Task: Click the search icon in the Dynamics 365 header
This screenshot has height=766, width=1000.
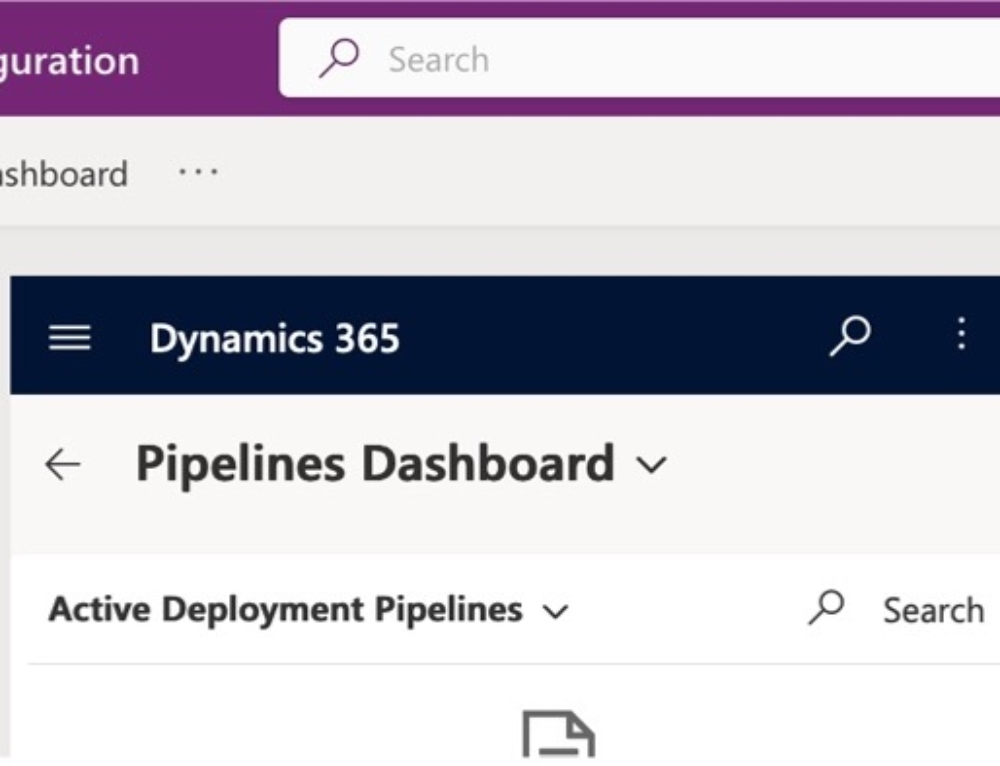Action: pos(849,337)
